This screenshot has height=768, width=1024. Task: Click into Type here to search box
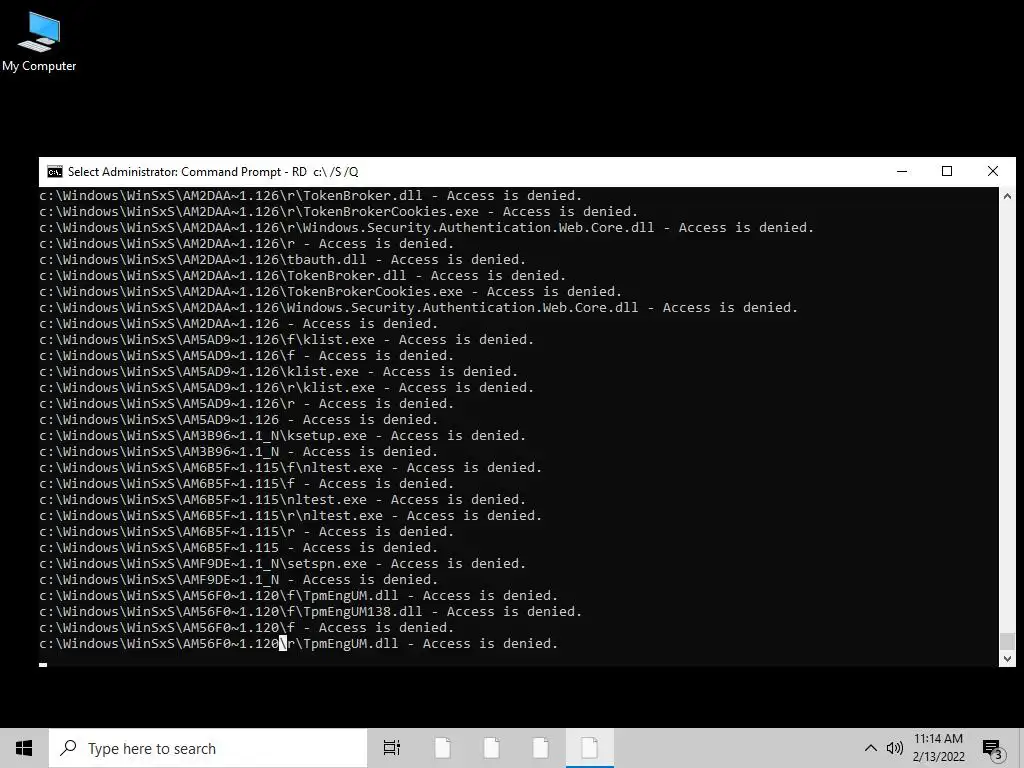(208, 748)
